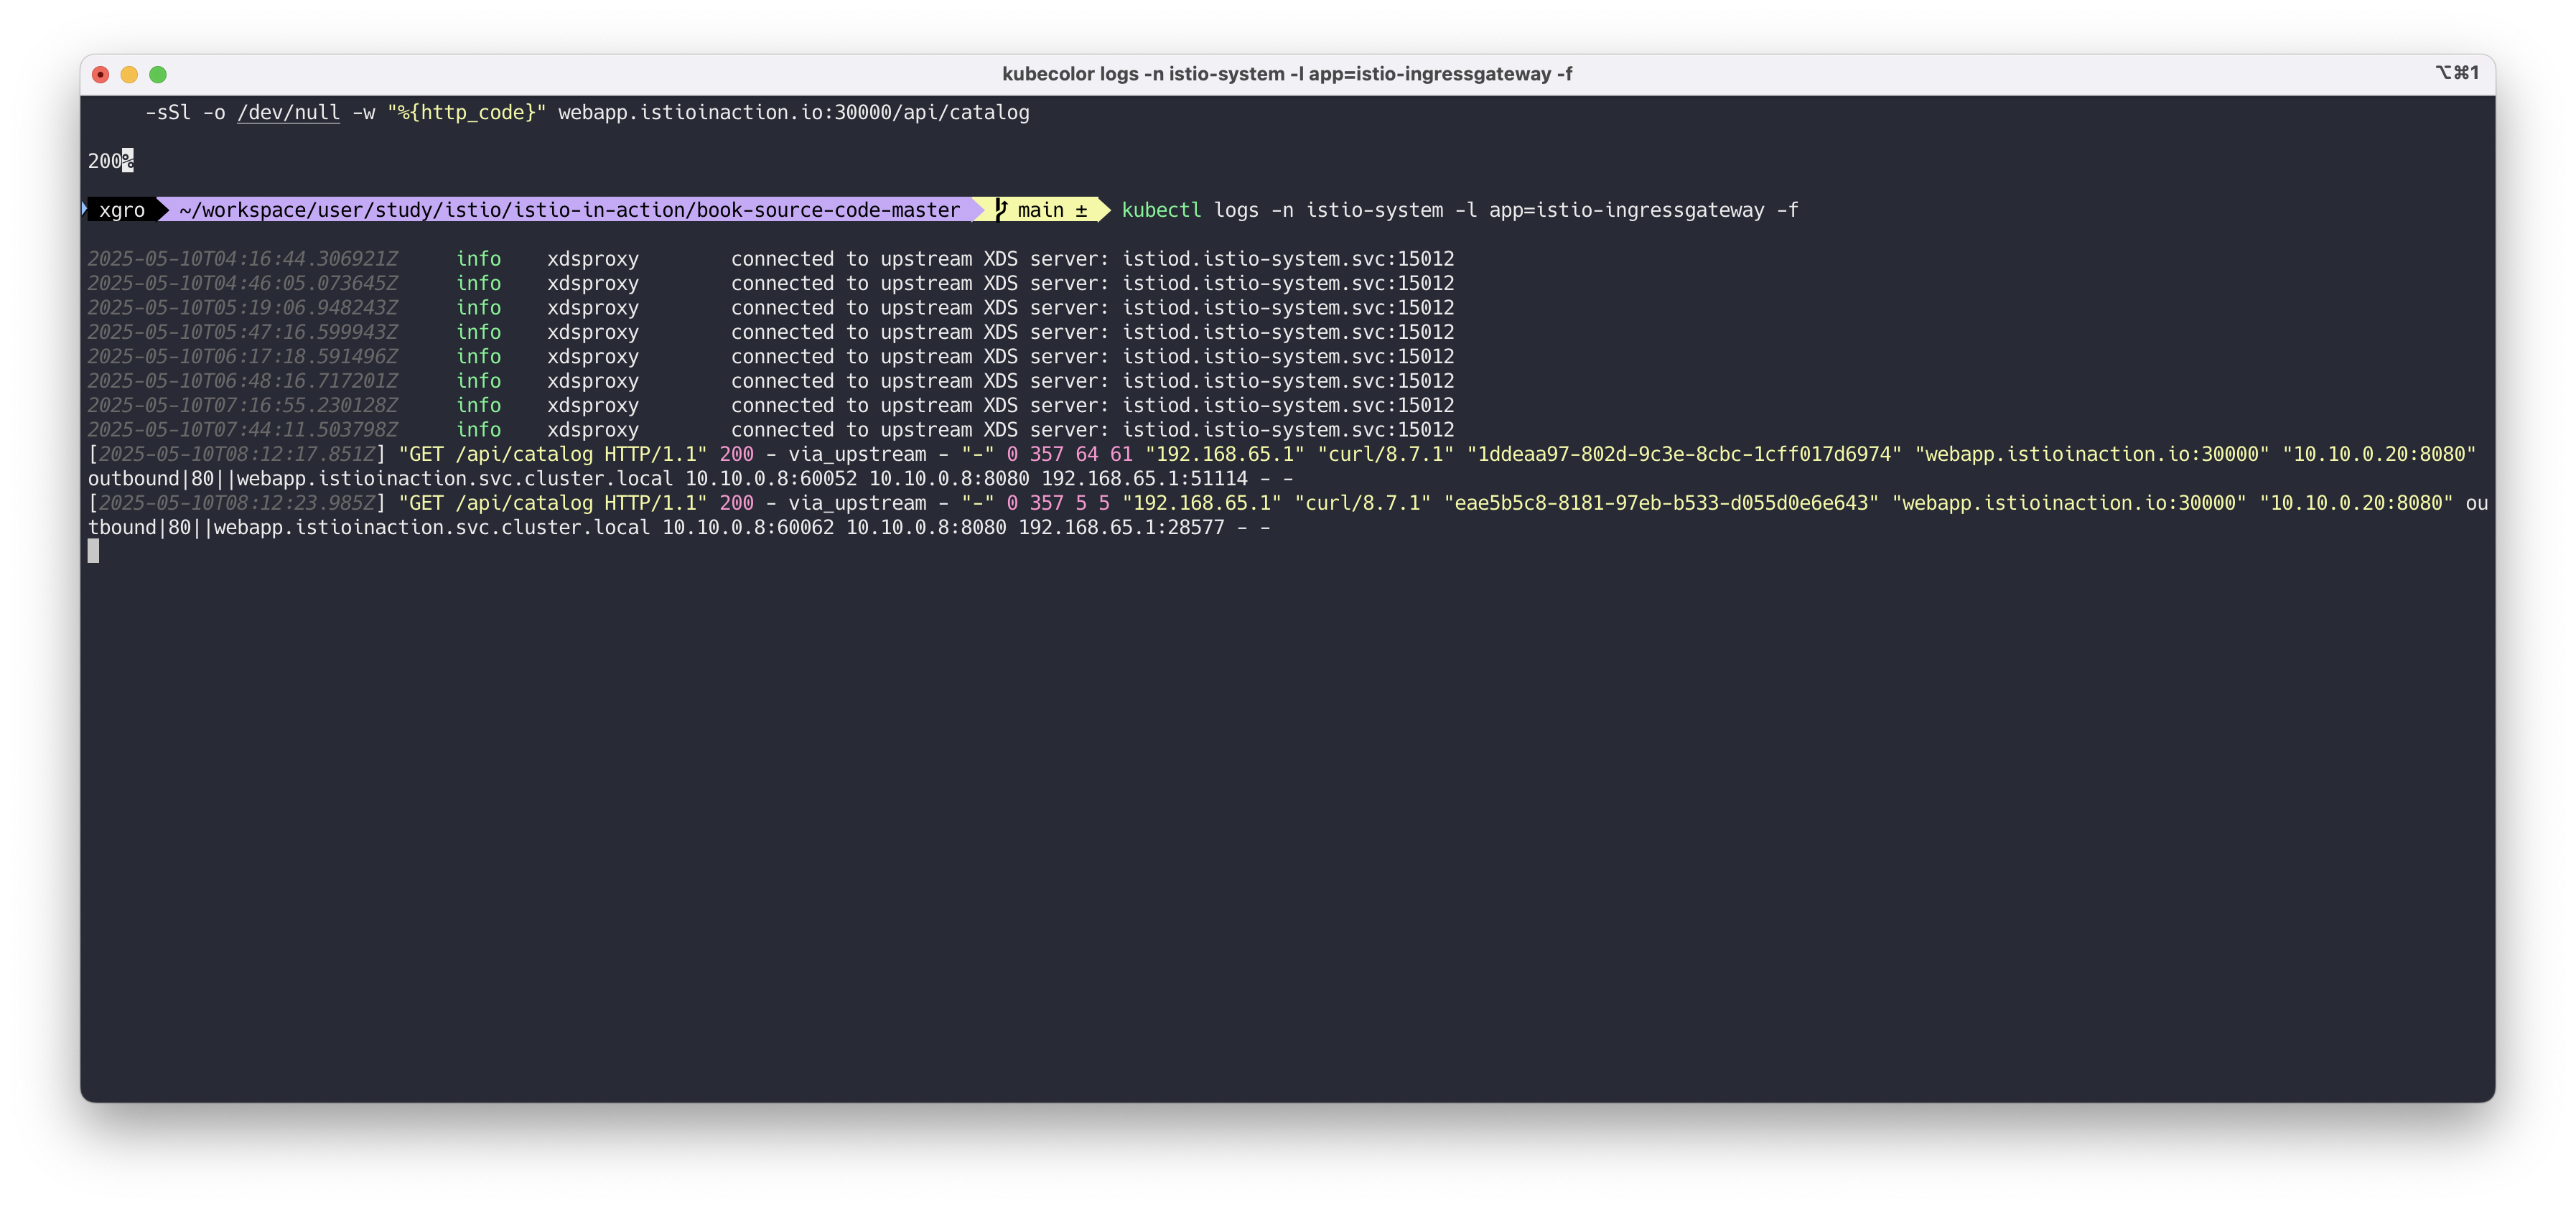Click timestamp 2025-05-10T04:16:44.306921Z
Image resolution: width=2576 pixels, height=1209 pixels.
click(243, 259)
